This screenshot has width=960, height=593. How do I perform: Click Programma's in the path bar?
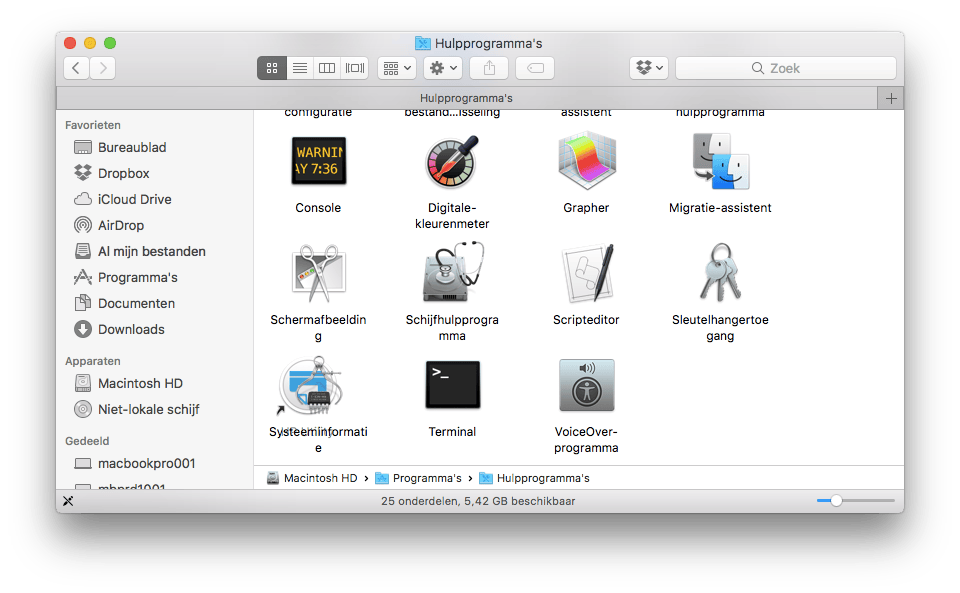418,478
